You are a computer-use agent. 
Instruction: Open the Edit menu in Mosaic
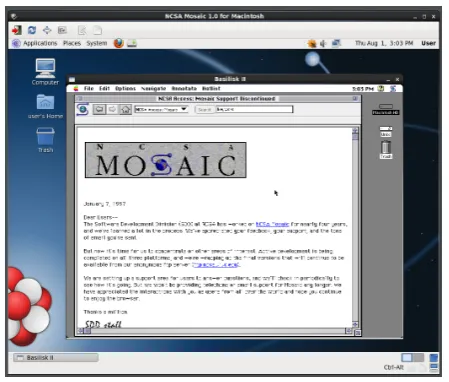(x=104, y=89)
